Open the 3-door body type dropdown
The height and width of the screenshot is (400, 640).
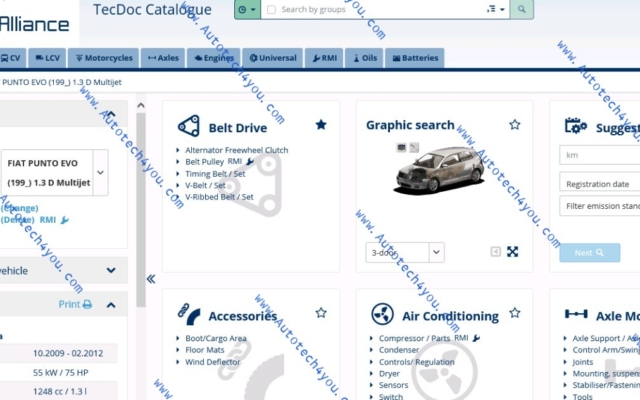point(436,252)
